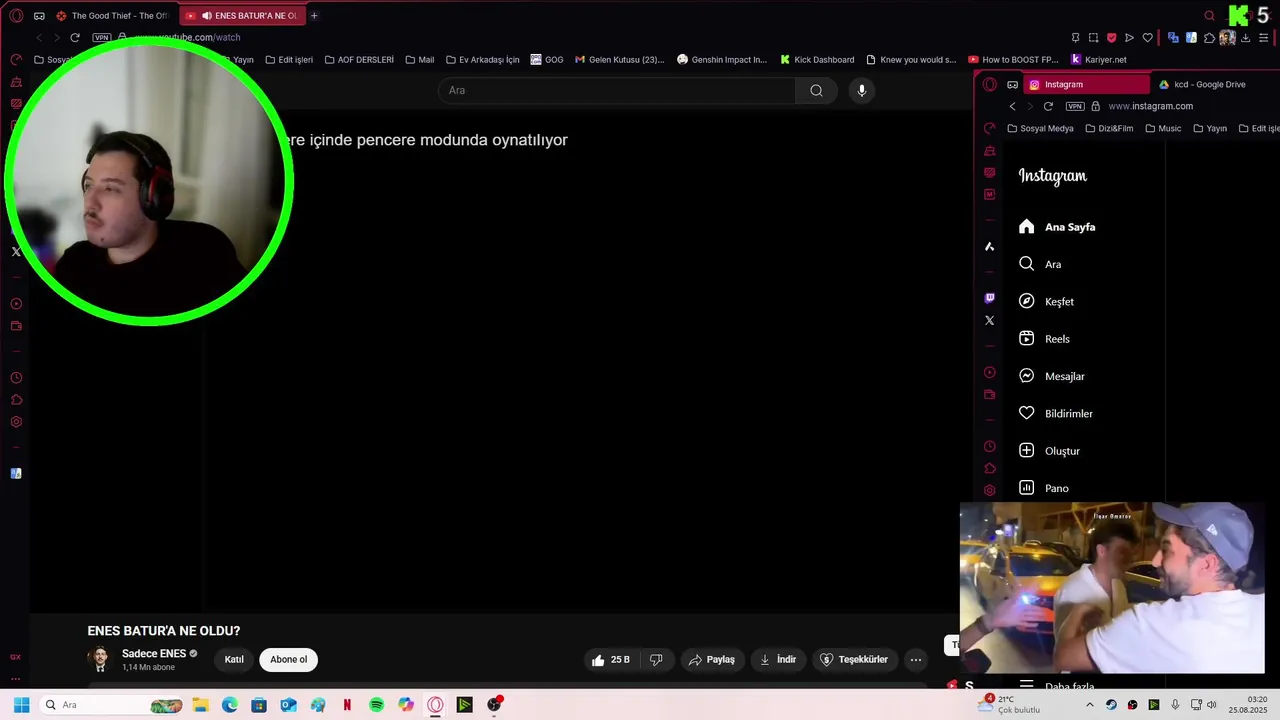Toggle VPN badge in Instagram window

[1075, 106]
